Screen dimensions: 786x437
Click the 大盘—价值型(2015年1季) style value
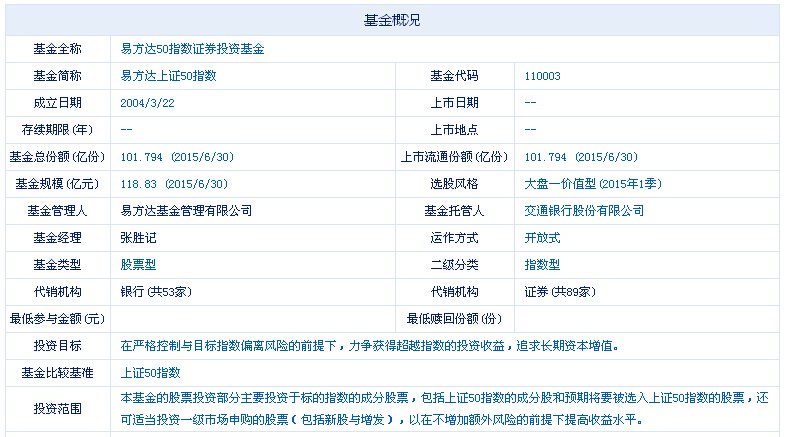[x=593, y=184]
